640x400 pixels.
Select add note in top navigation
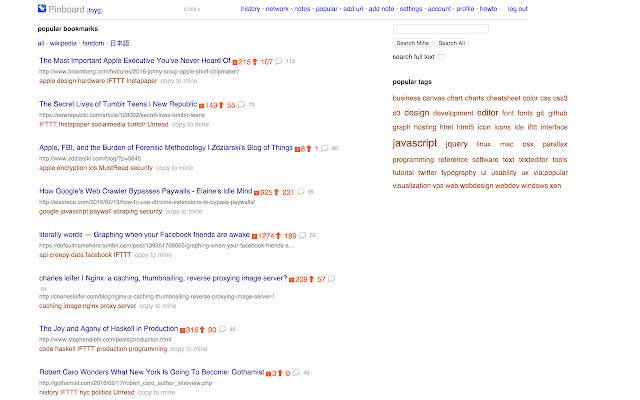pos(381,9)
